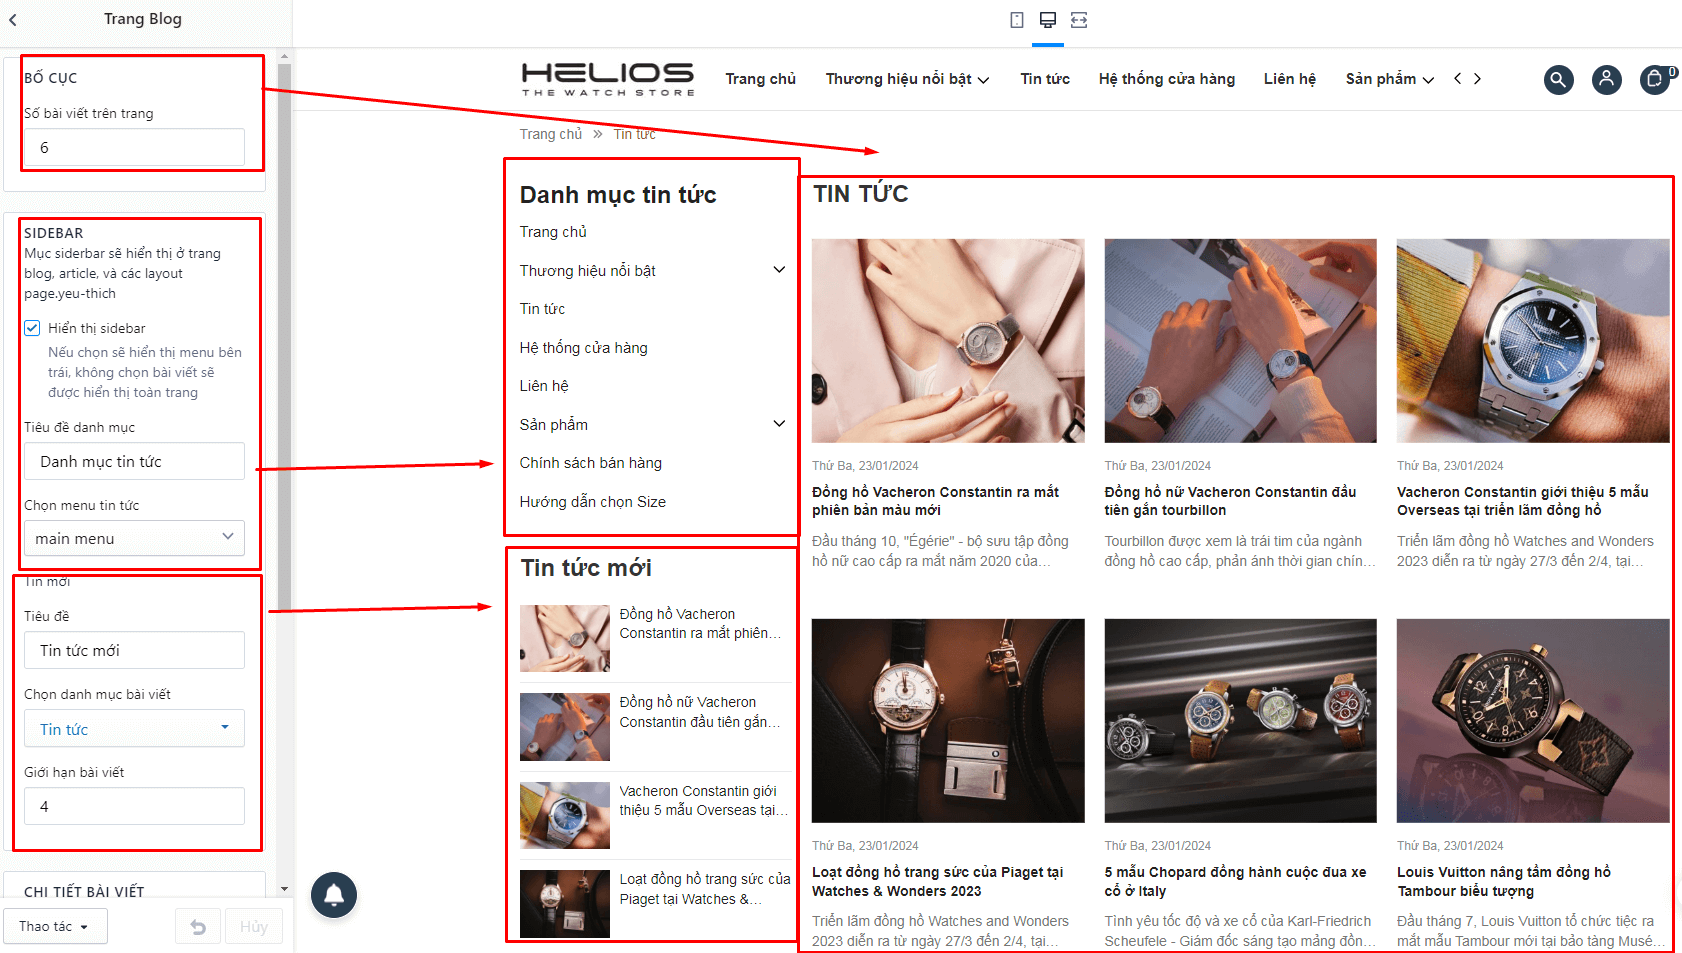Image resolution: width=1682 pixels, height=953 pixels.
Task: Open Trang chủ link in sidebar categories
Action: click(x=553, y=232)
